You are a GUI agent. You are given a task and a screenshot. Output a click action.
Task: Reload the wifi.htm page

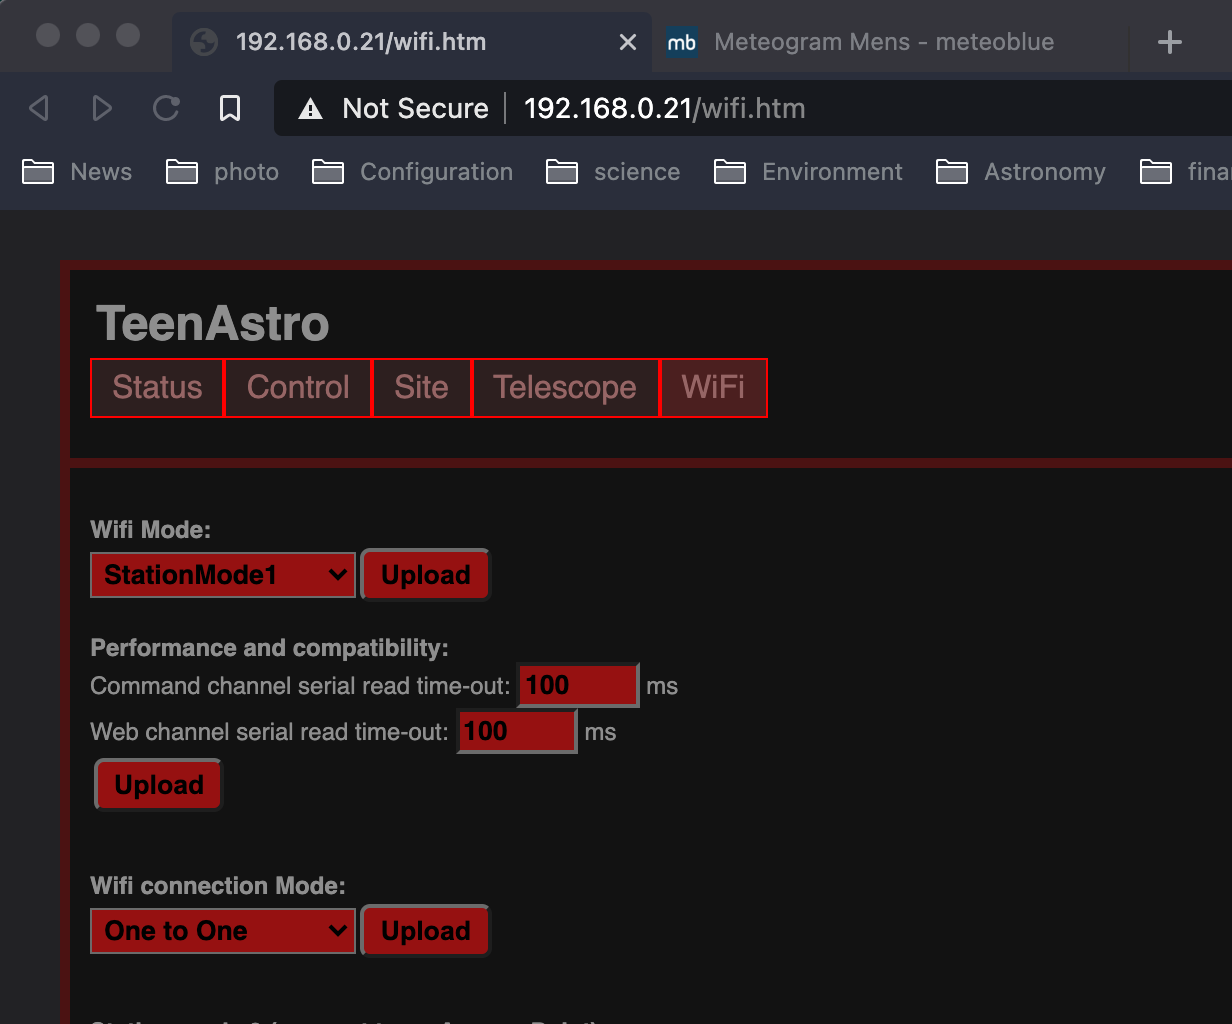(x=166, y=108)
